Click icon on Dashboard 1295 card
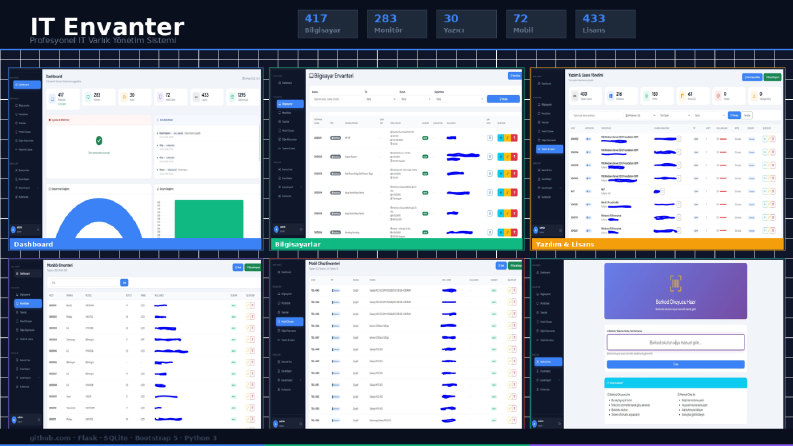This screenshot has height=446, width=793. tap(232, 97)
